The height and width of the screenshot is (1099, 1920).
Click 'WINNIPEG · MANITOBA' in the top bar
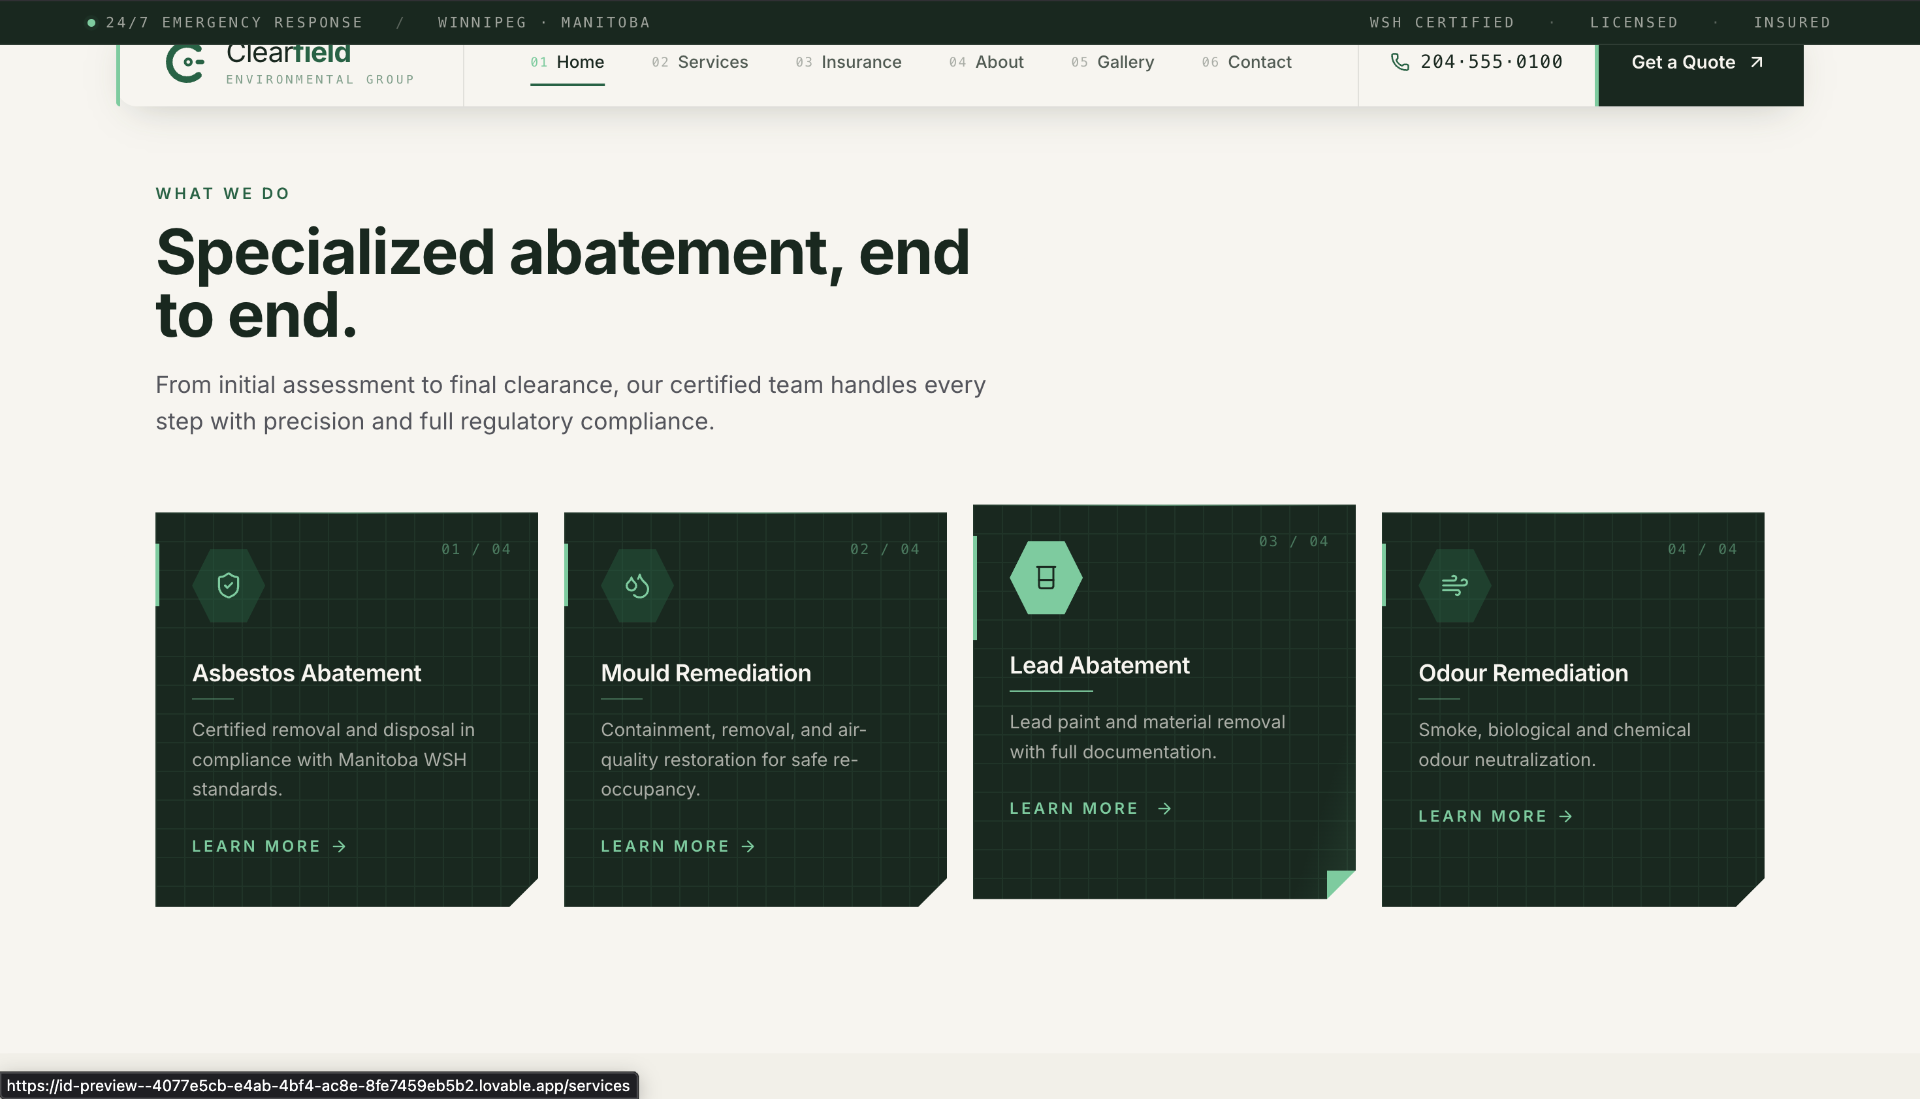point(544,22)
